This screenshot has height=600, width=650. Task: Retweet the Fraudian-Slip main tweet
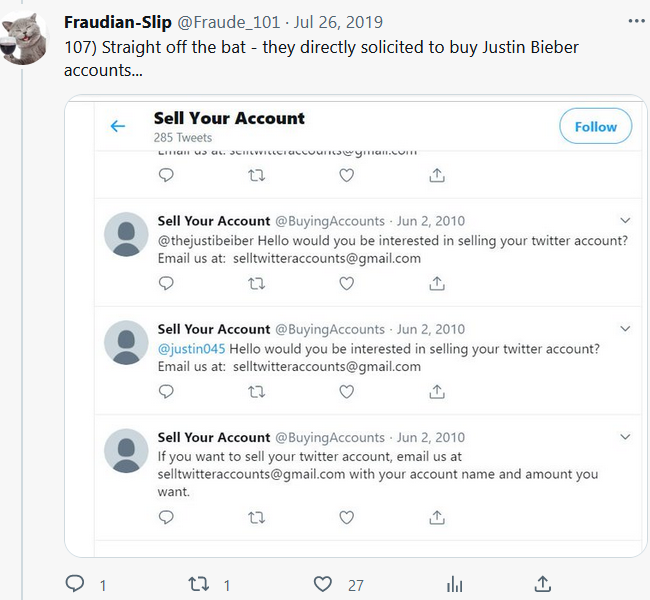pyautogui.click(x=200, y=583)
